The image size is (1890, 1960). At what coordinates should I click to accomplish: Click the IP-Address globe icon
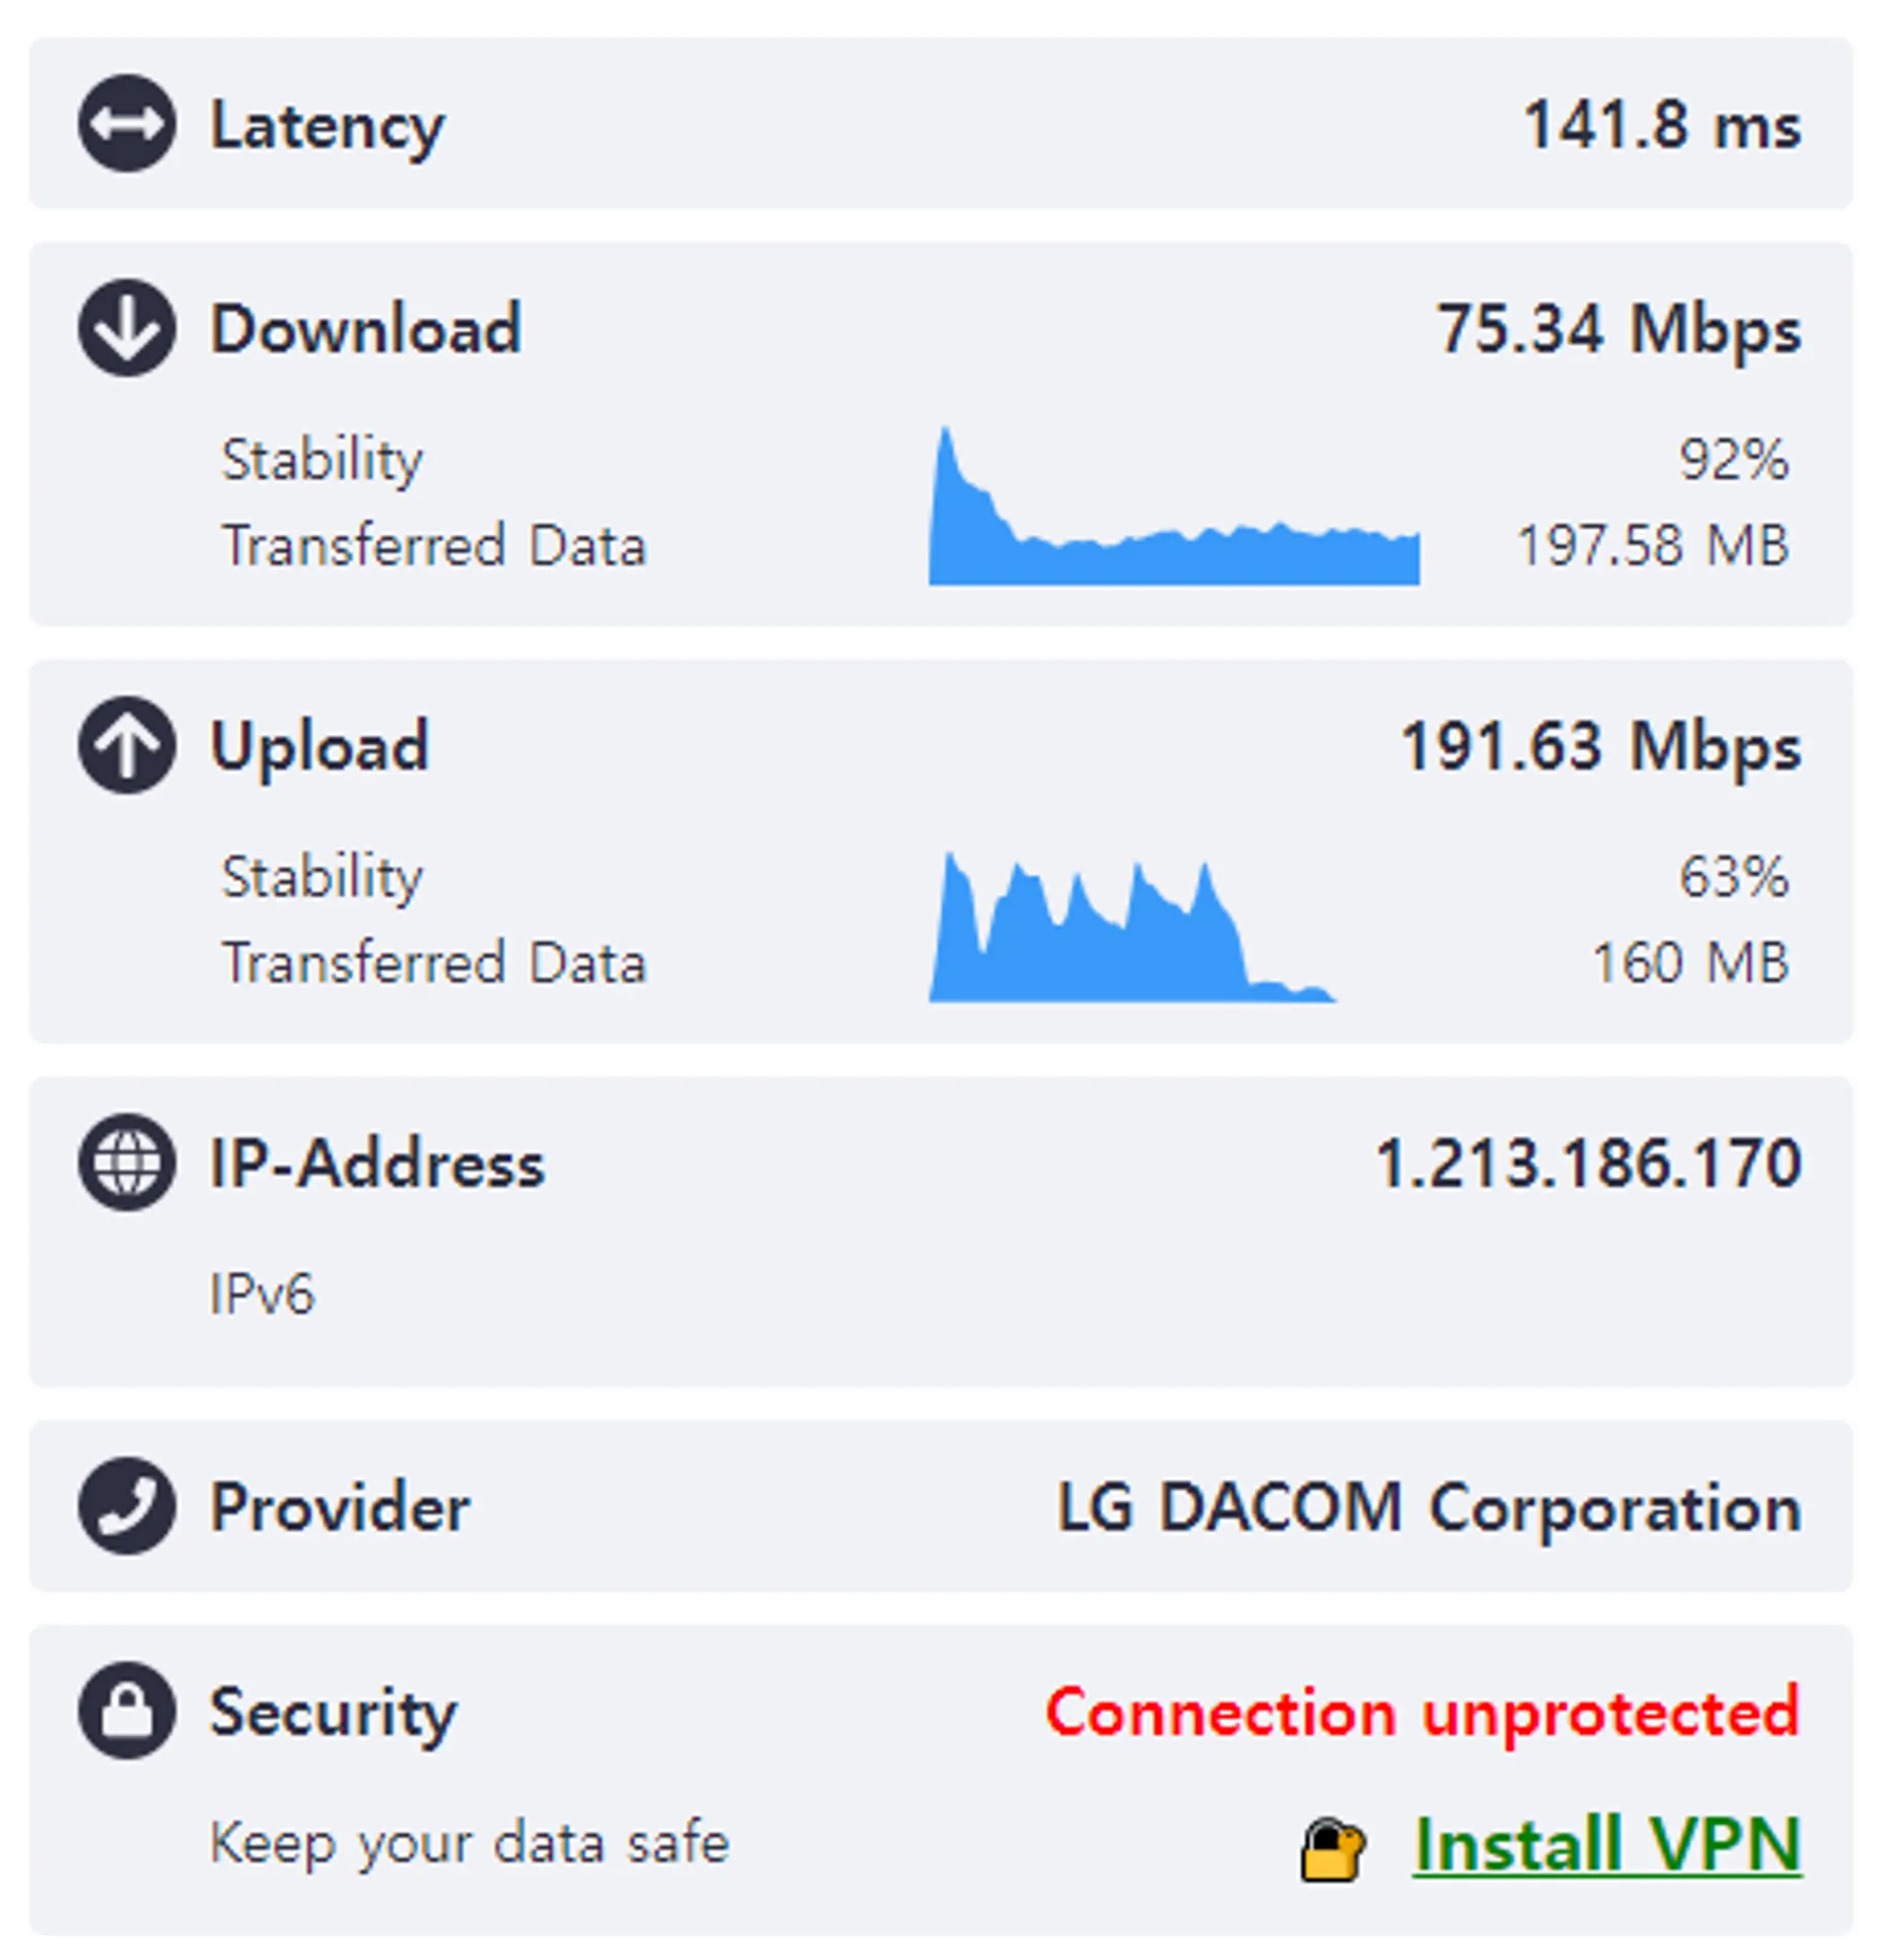pyautogui.click(x=127, y=1162)
